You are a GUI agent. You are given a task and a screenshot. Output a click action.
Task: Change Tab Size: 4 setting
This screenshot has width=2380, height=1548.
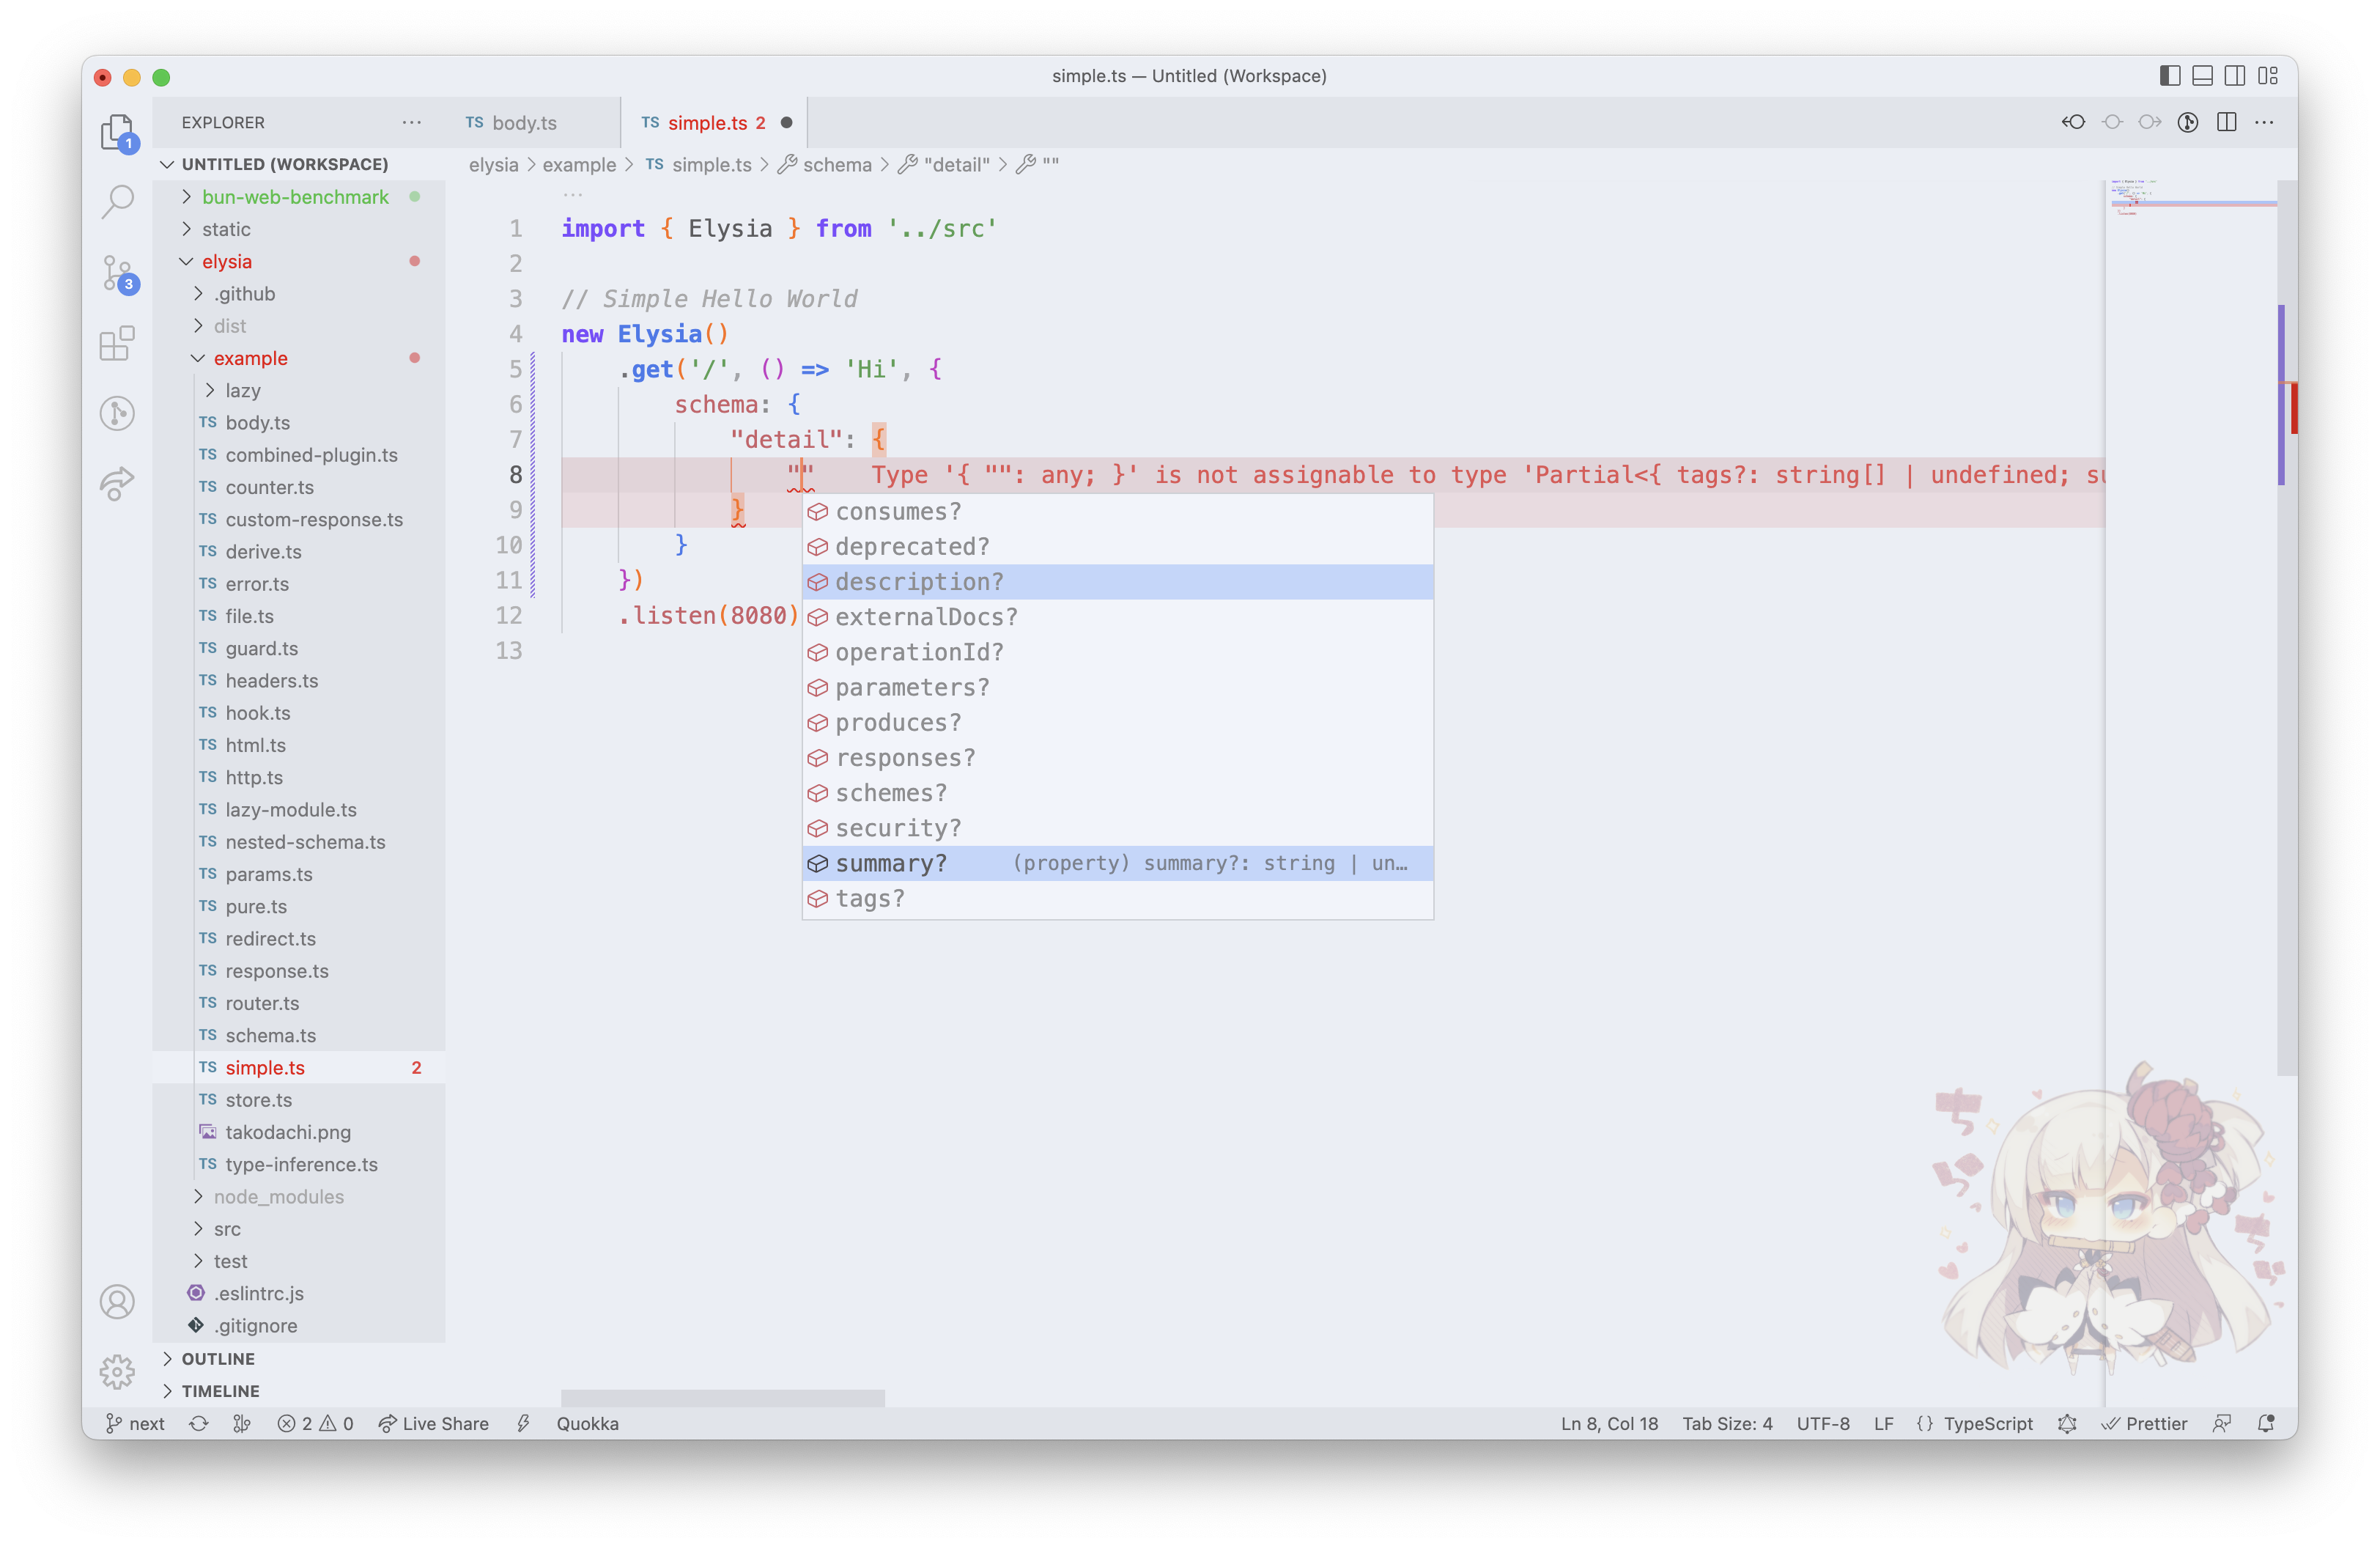[1727, 1423]
